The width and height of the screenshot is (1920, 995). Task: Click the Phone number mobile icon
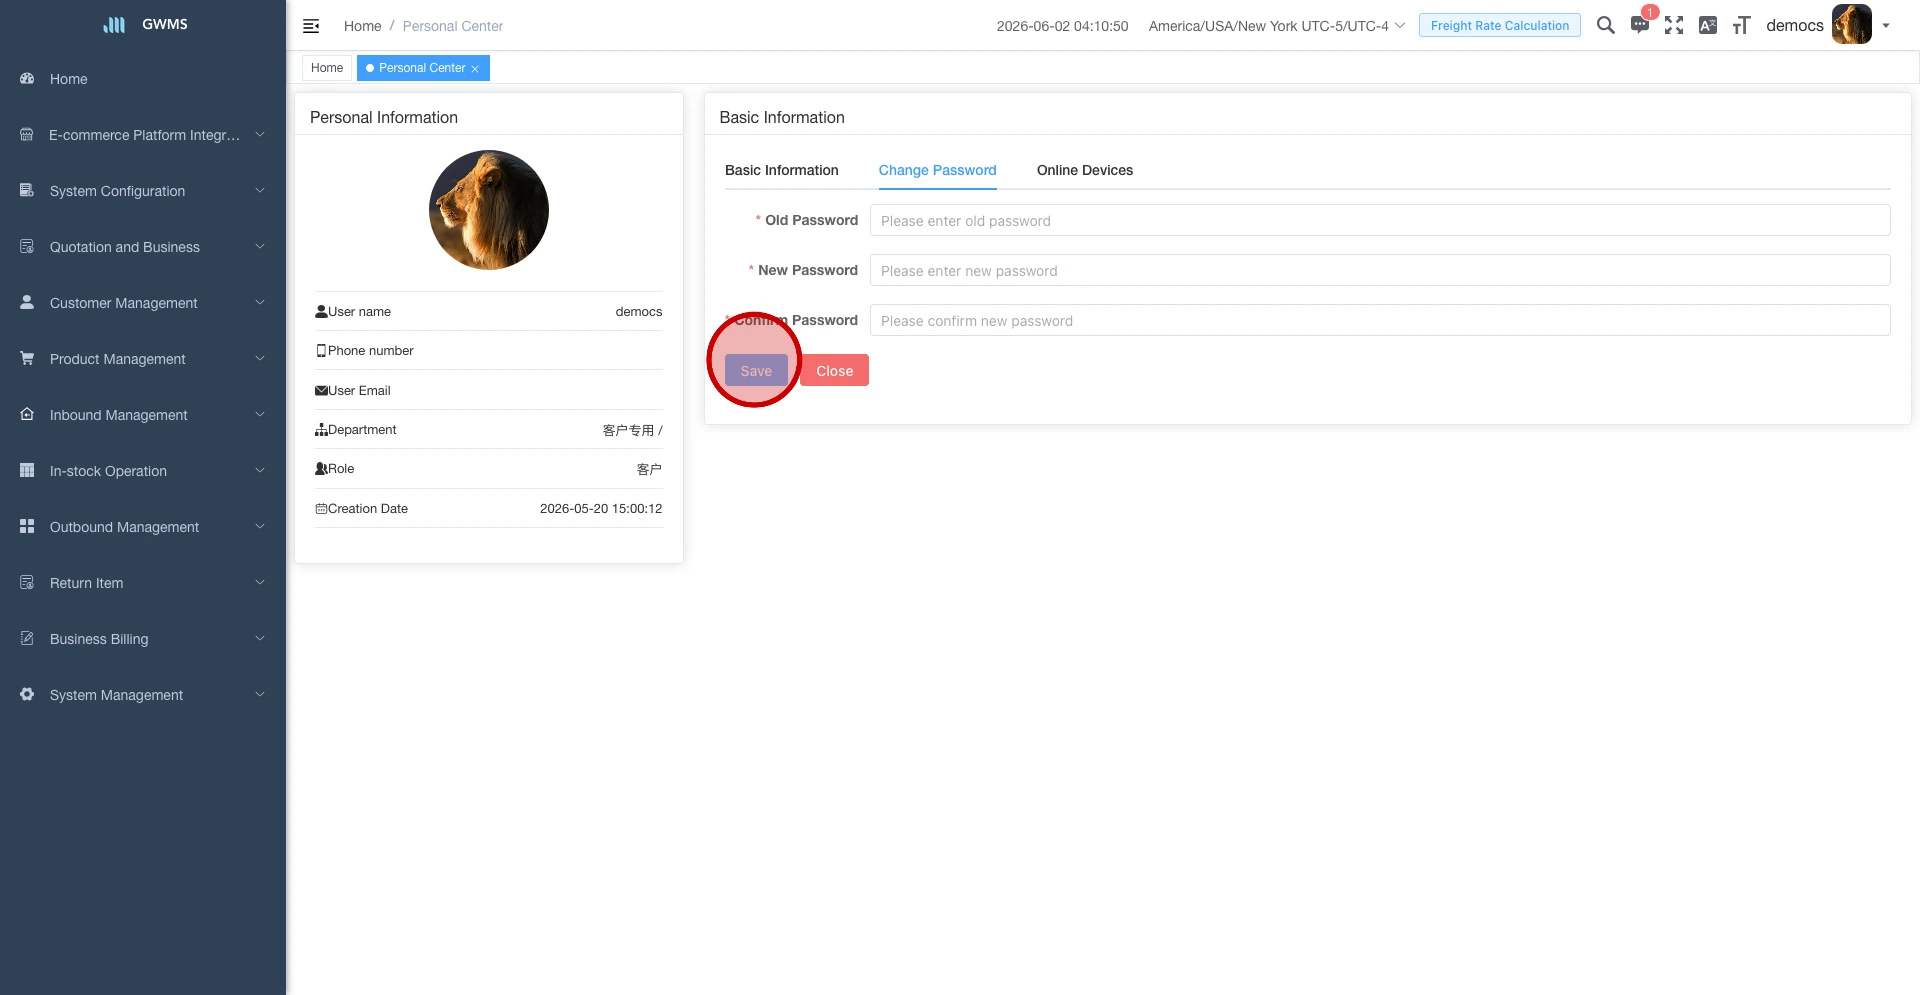(x=321, y=351)
